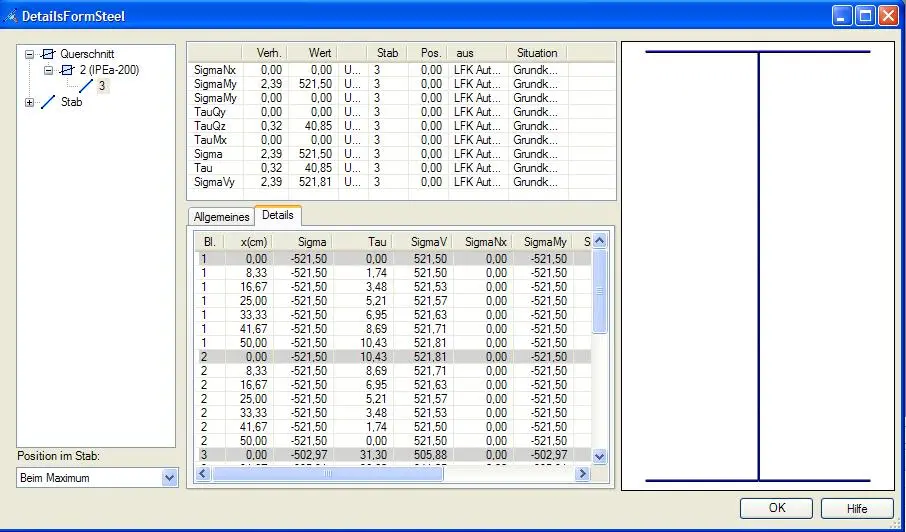Select the Details tab

point(278,215)
